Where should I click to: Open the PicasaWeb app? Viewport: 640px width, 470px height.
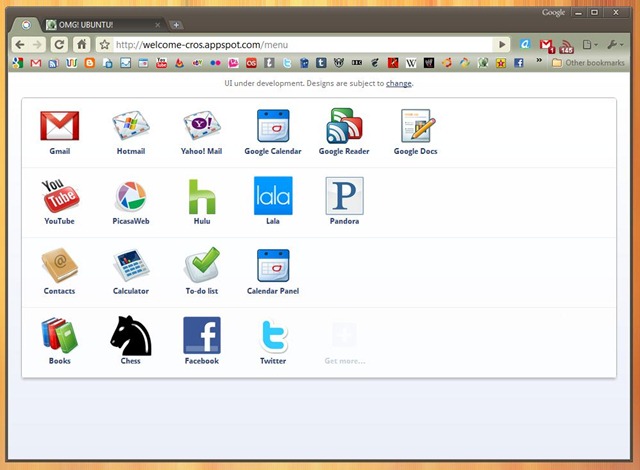[x=131, y=196]
